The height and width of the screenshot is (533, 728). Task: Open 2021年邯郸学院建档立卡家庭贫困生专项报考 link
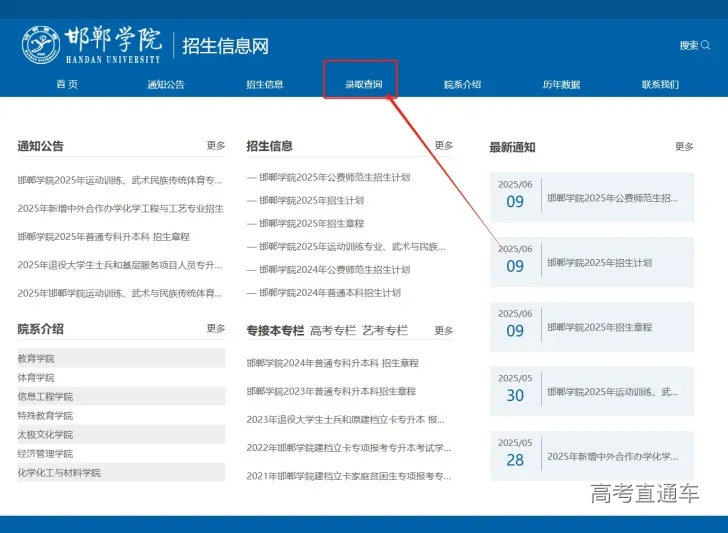(x=349, y=476)
